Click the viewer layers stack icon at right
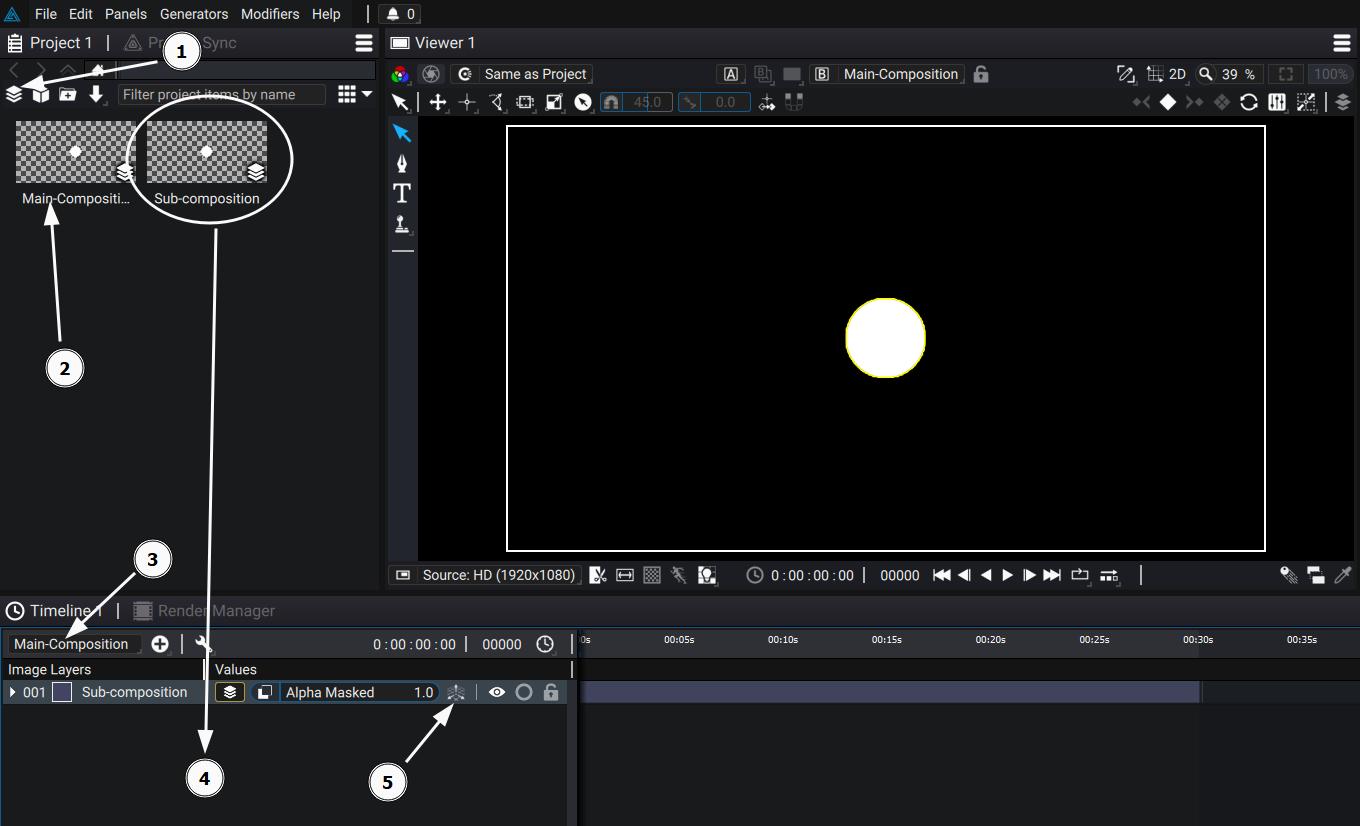Viewport: 1360px width, 826px height. tap(1343, 102)
